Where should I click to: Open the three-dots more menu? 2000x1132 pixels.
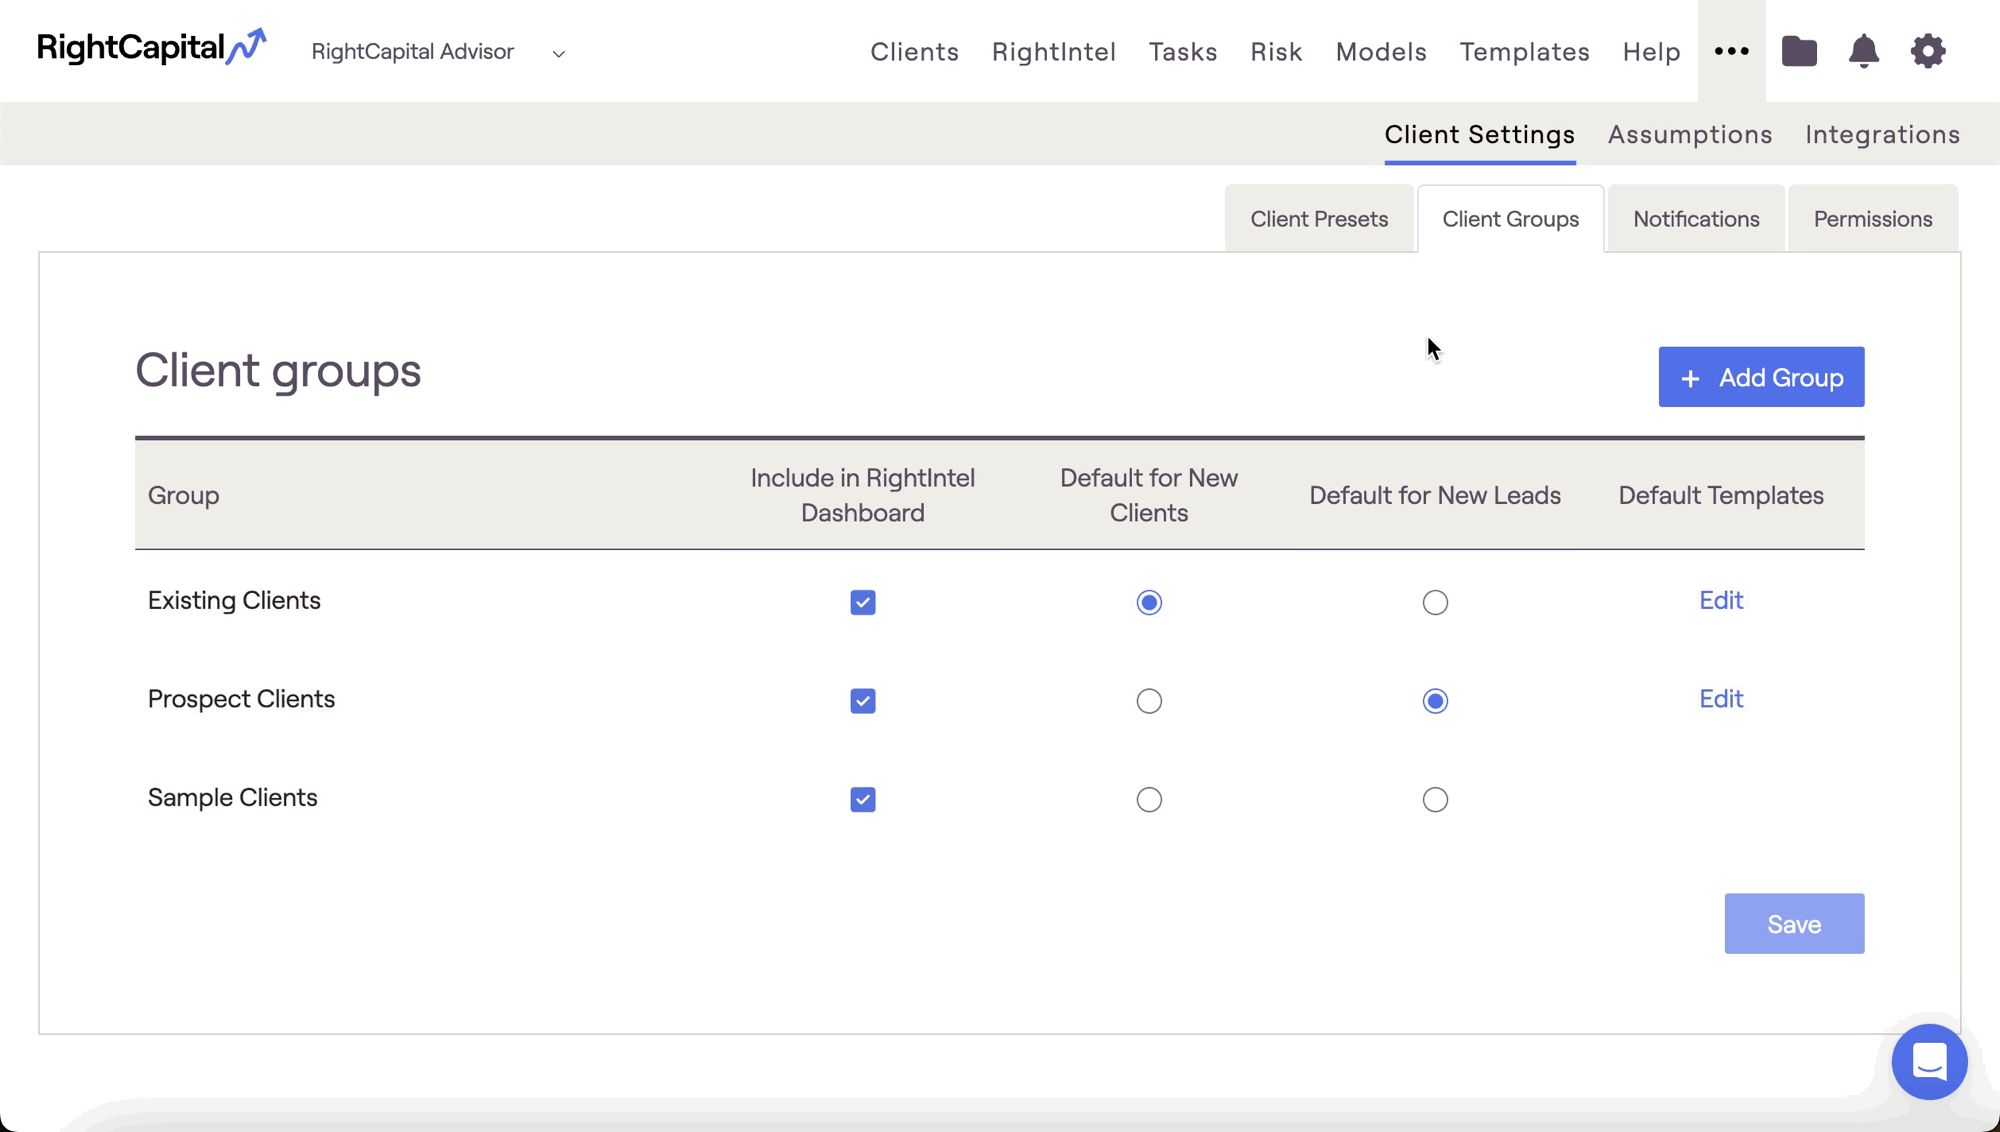click(1731, 51)
